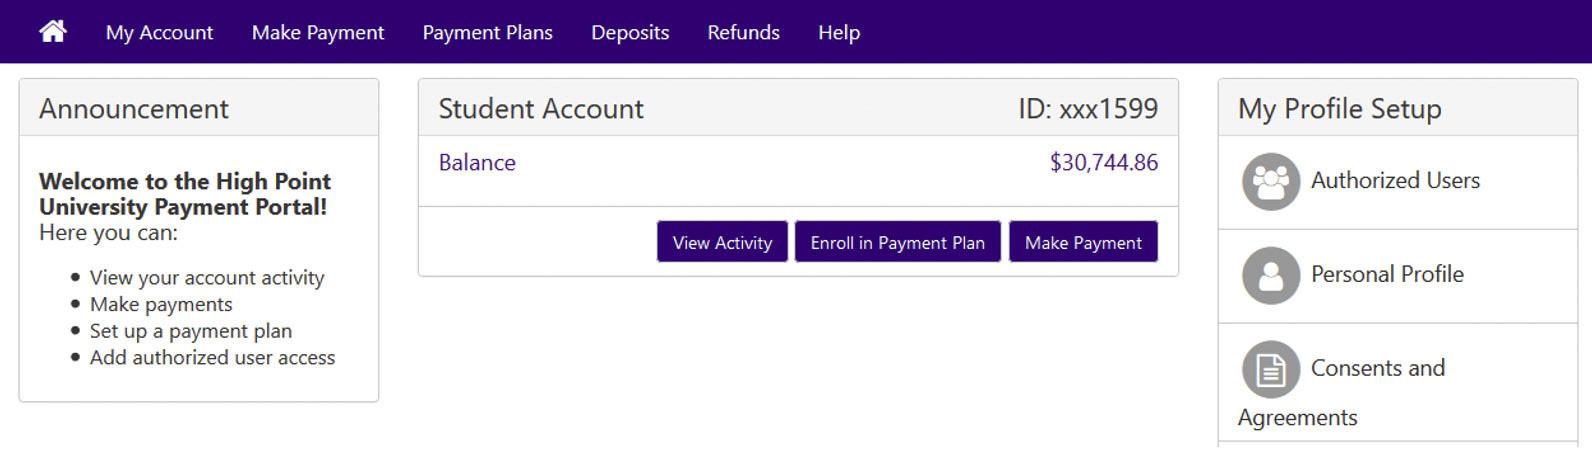1592x452 pixels.
Task: Click the My Profile Setup heading
Action: (x=1340, y=109)
